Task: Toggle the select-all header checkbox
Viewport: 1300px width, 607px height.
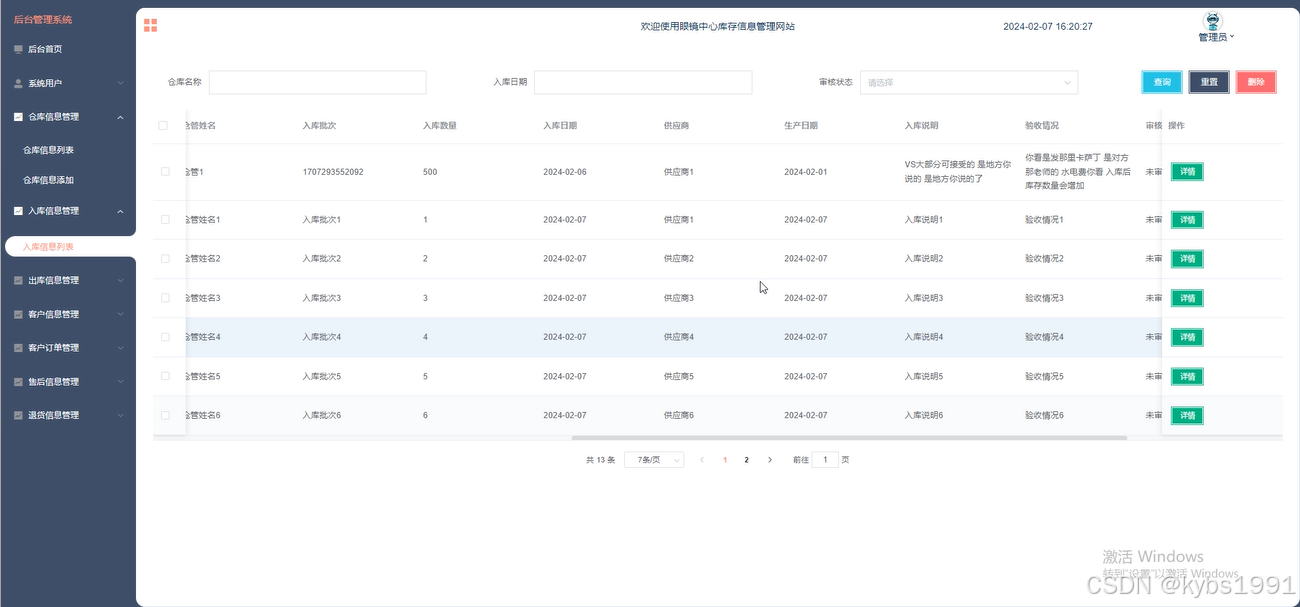Action: click(x=163, y=126)
